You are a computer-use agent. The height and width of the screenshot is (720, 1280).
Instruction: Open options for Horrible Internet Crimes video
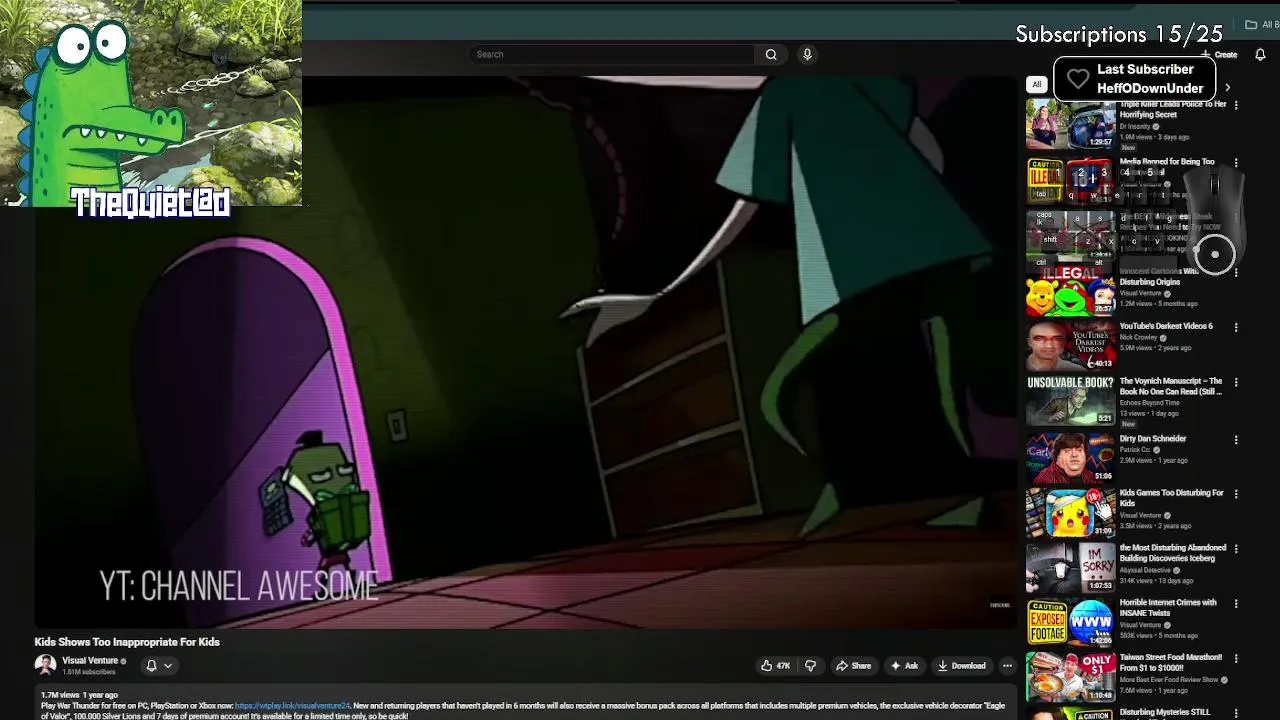click(x=1236, y=604)
